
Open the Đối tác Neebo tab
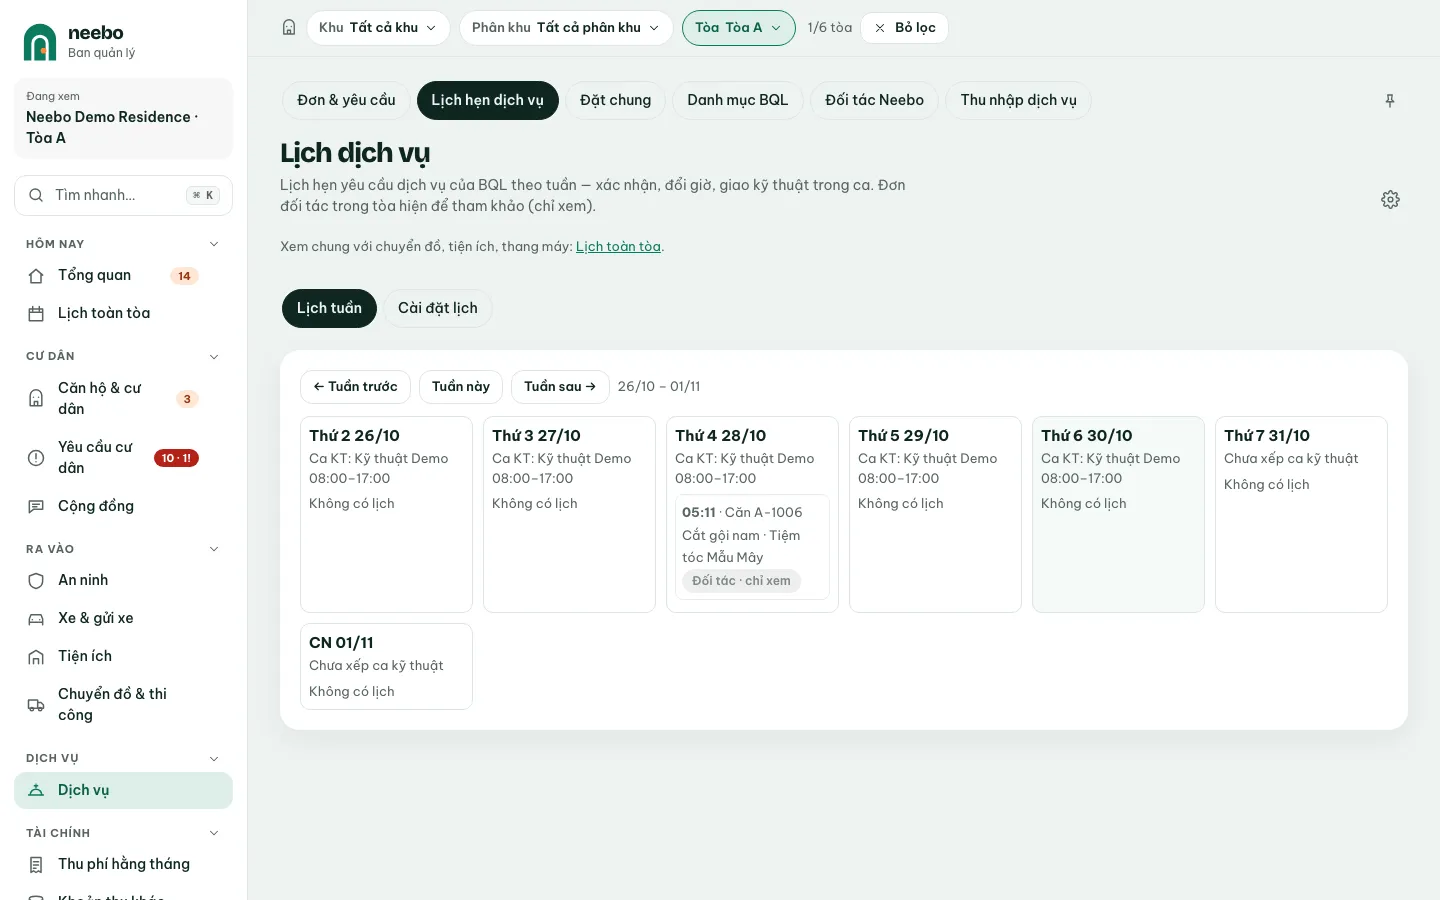point(875,100)
